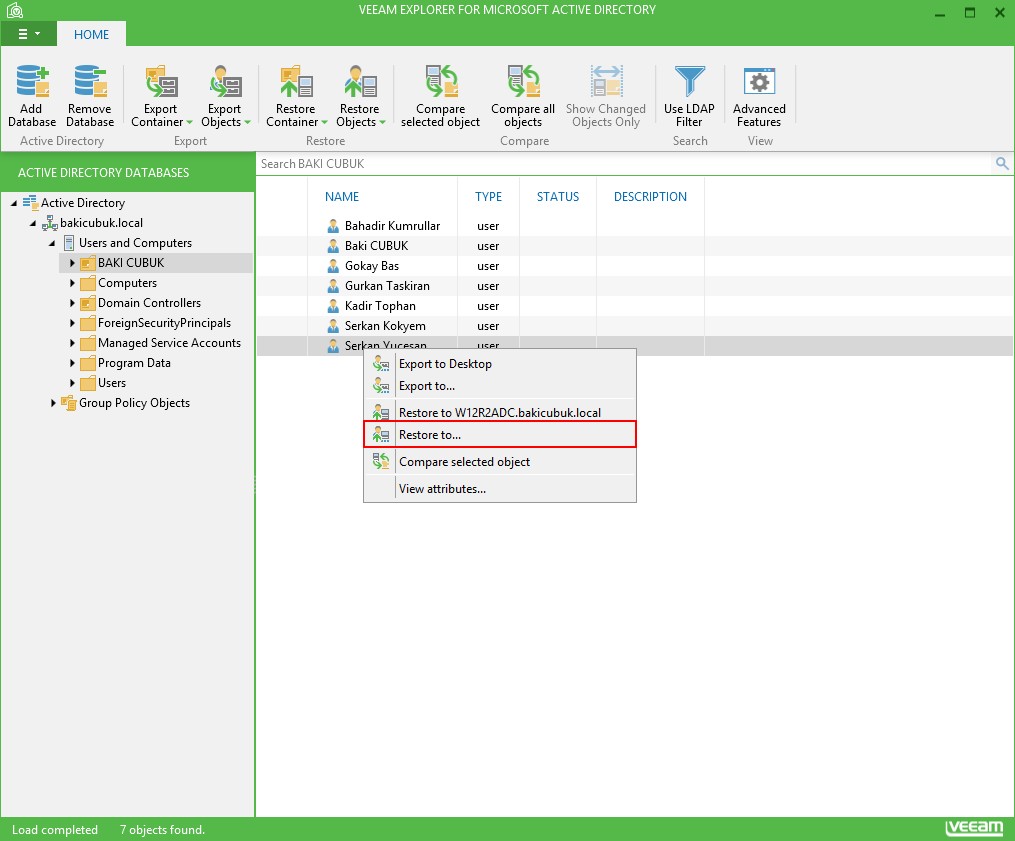Viewport: 1015px width, 841px height.
Task: Open the Restore Objects dropdown arrow
Action: pos(383,122)
